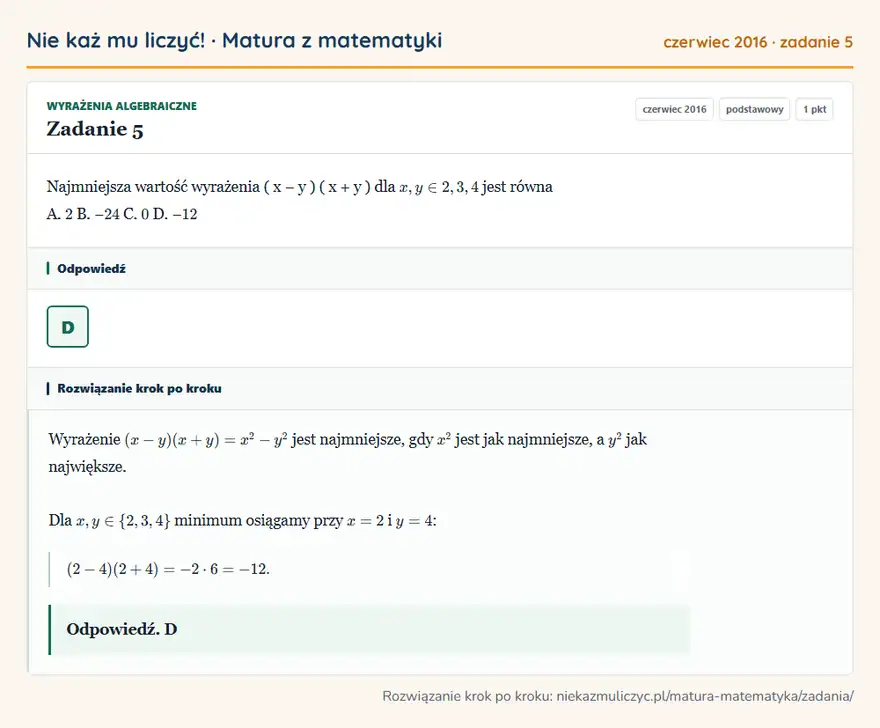Click the 'WYRAŻENIA ALGEBRAICZNE' category label
Viewport: 880px width, 728px height.
(x=122, y=106)
